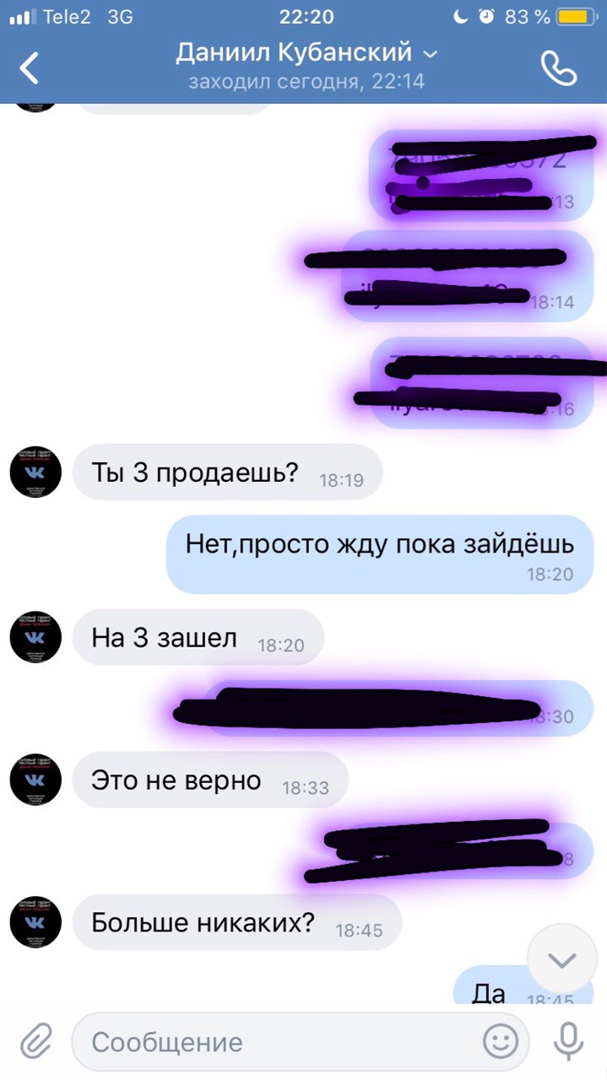
Task: Tap the battery indicator in status bar
Action: click(578, 17)
